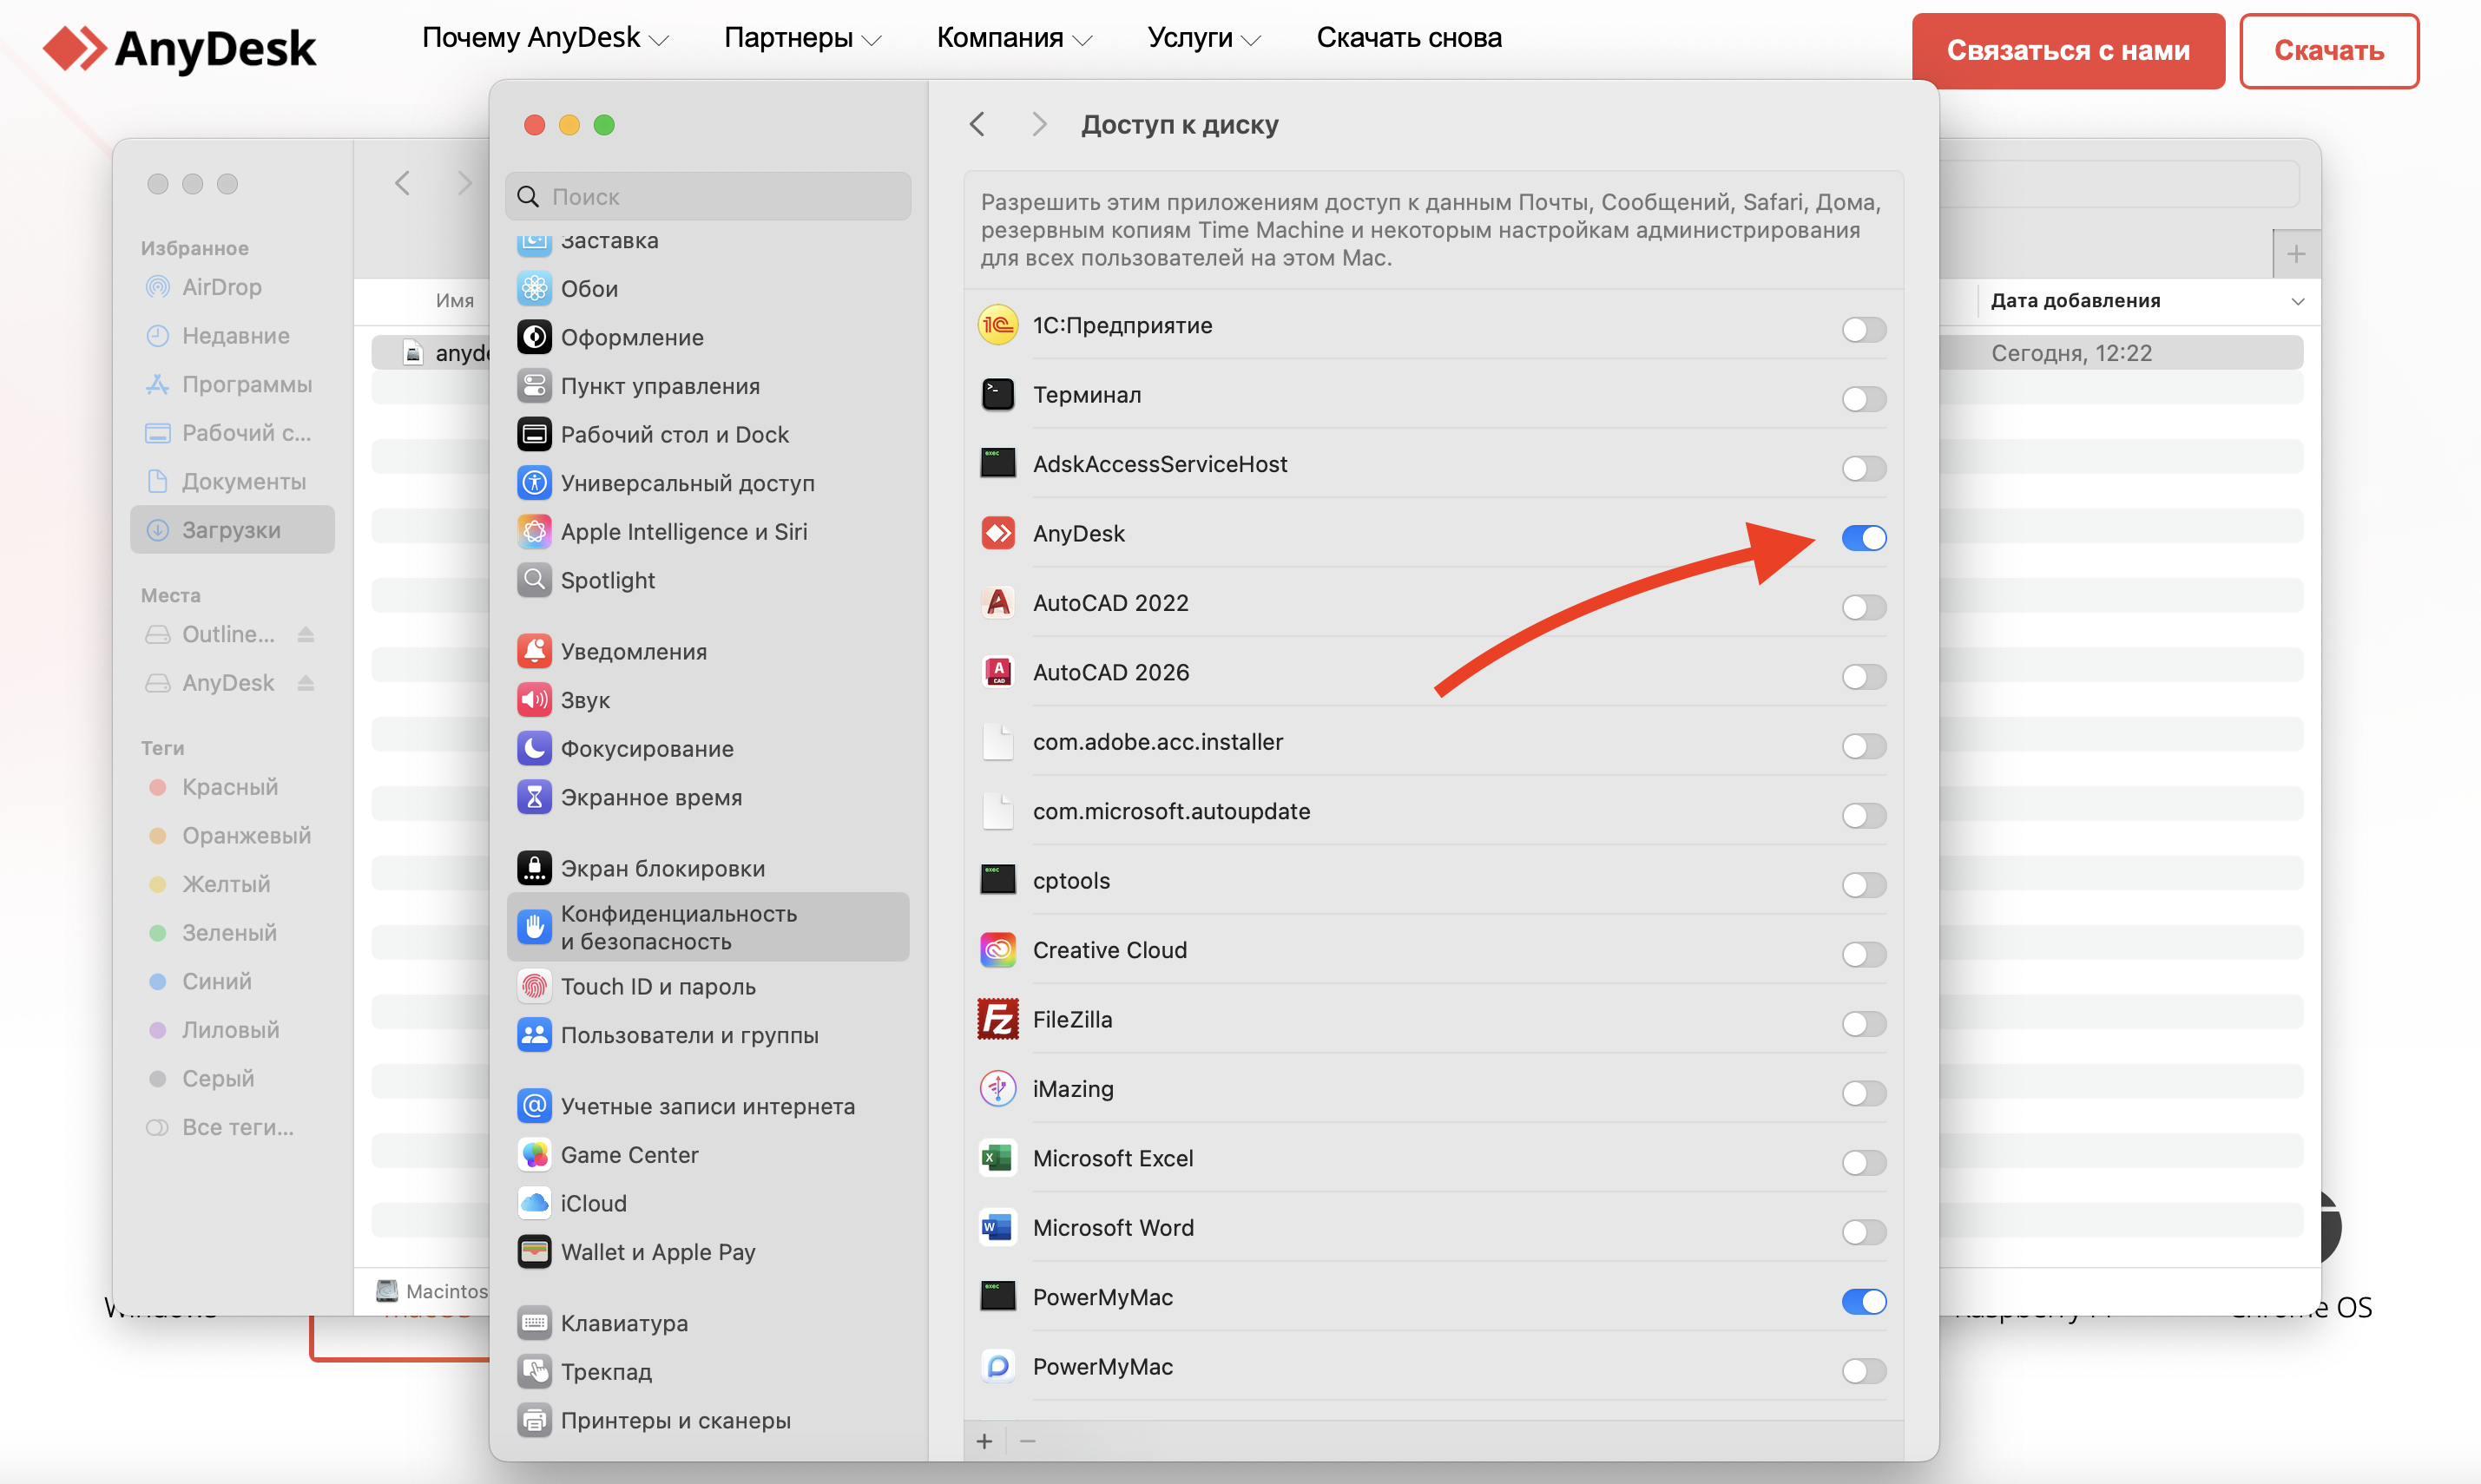Open Apple Intelligence и Siri settings
Image resolution: width=2481 pixels, height=1484 pixels.
click(708, 532)
